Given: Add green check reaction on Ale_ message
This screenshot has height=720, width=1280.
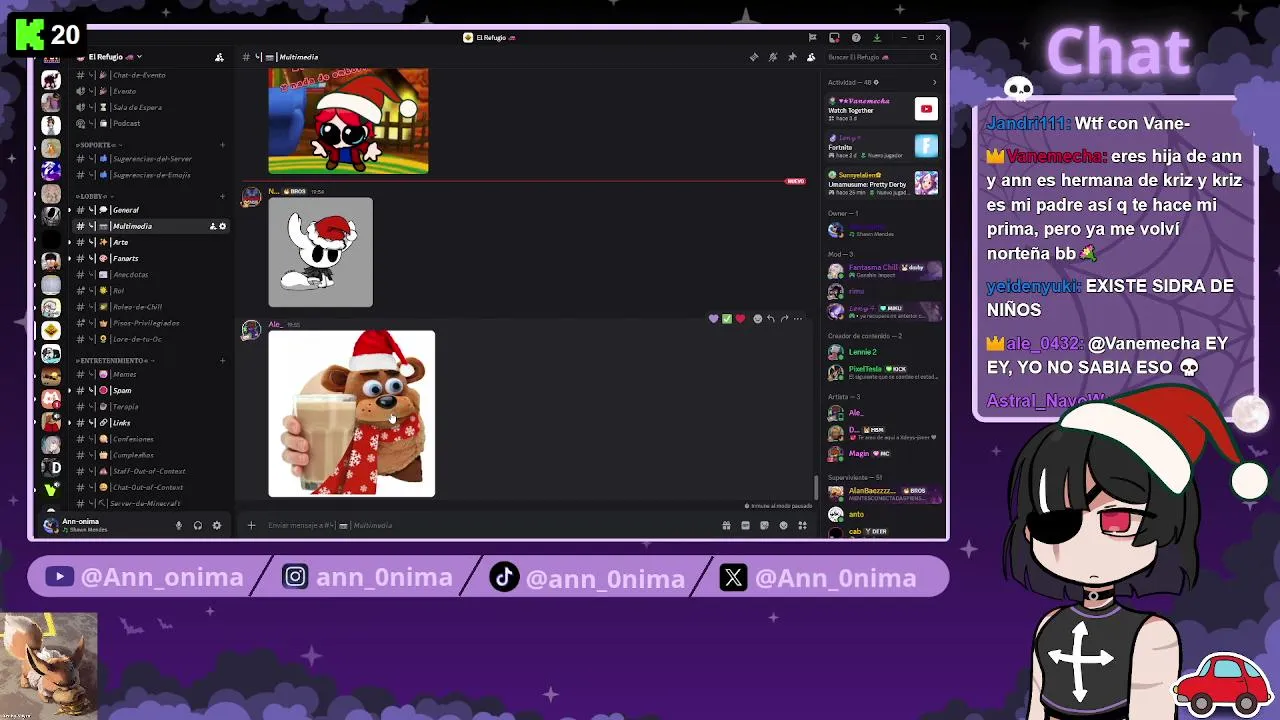Looking at the screenshot, I should click(x=727, y=318).
